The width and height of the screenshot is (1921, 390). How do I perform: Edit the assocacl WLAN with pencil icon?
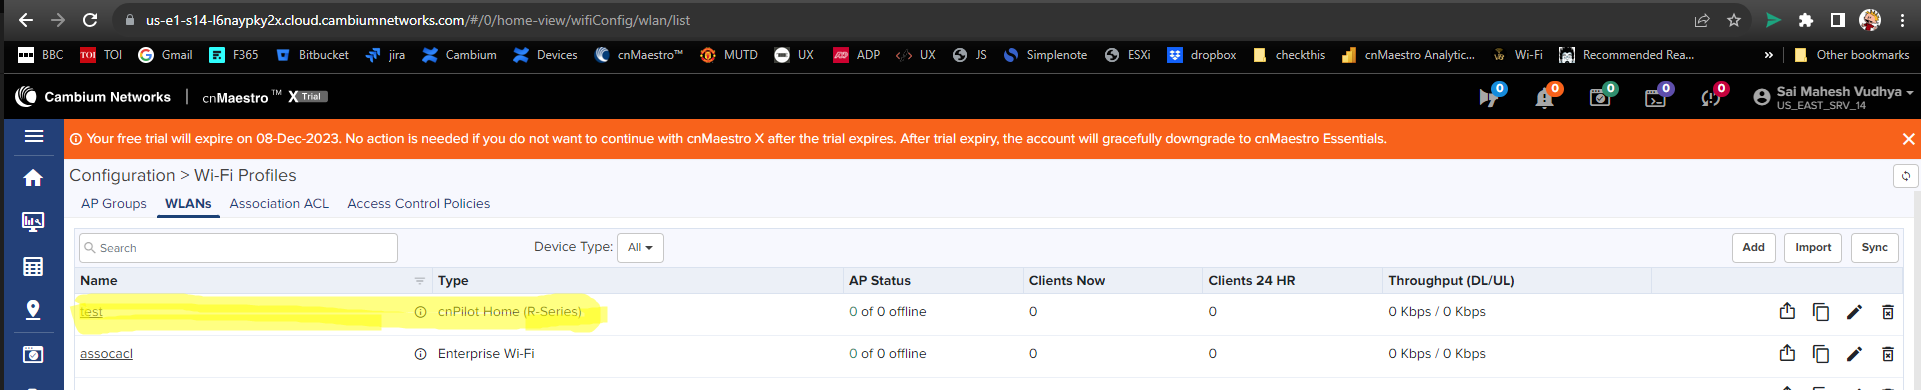[x=1854, y=354]
